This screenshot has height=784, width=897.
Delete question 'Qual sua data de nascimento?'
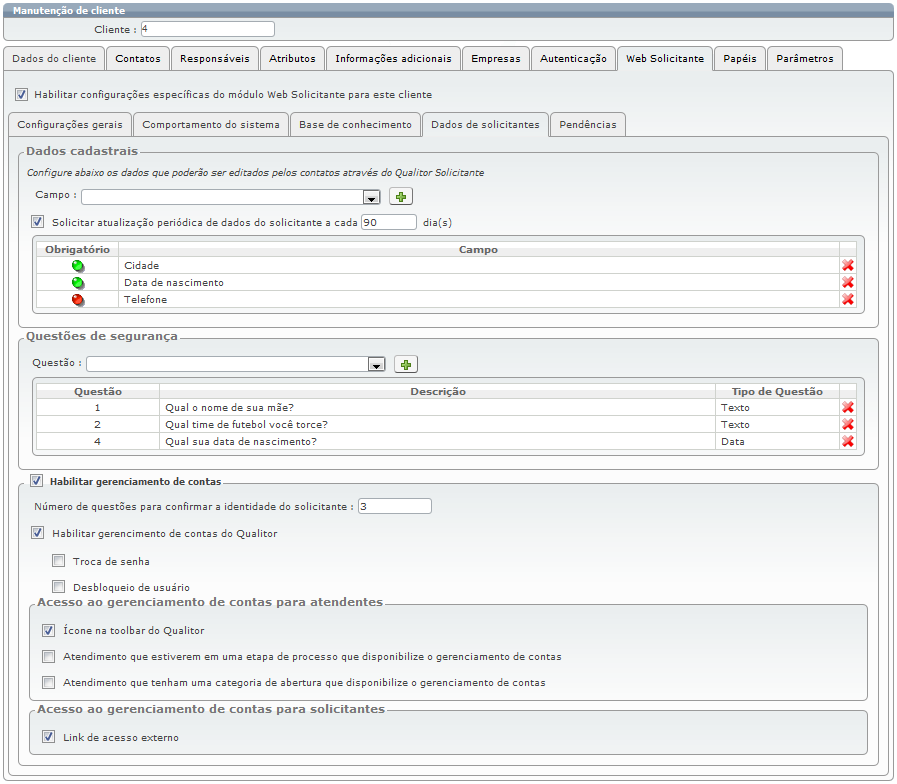coord(848,441)
